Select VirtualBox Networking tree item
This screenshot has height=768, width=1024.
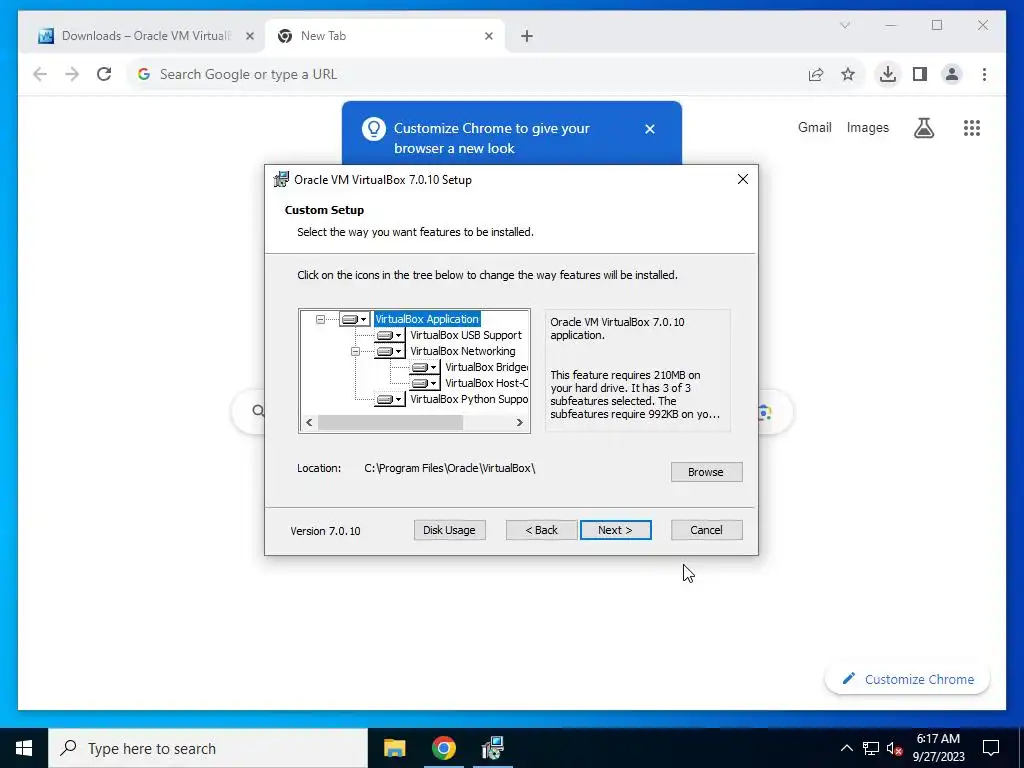coord(462,351)
